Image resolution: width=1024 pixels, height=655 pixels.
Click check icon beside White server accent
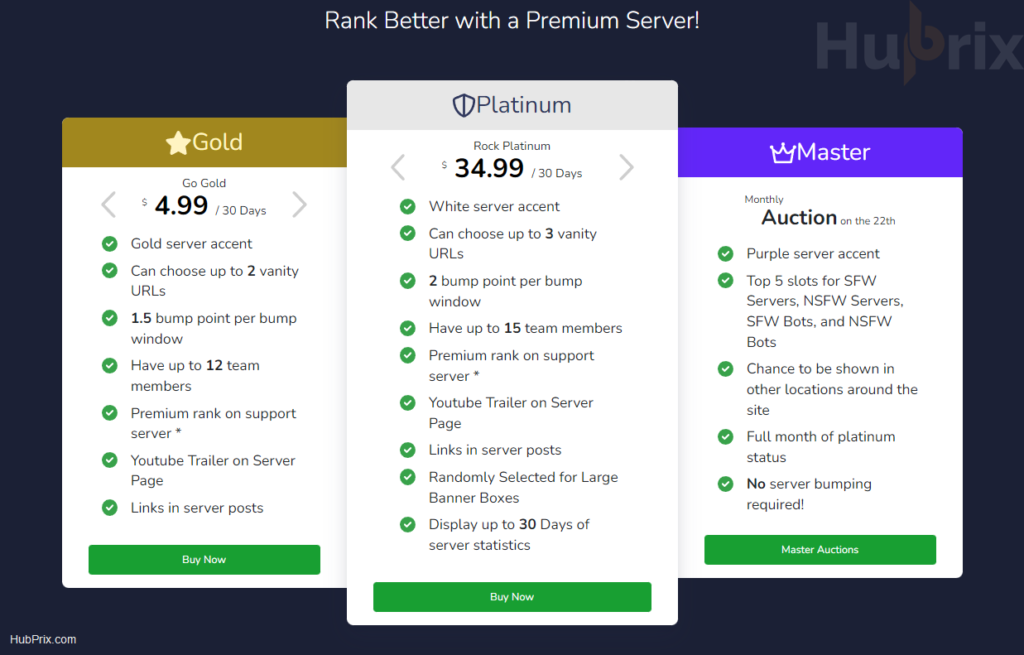(408, 206)
